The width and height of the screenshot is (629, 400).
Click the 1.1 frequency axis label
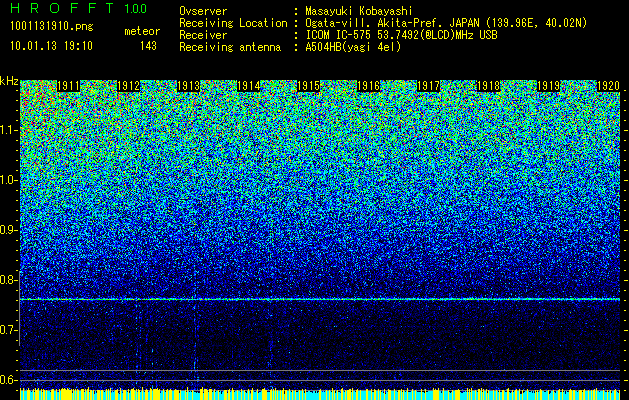tap(8, 130)
